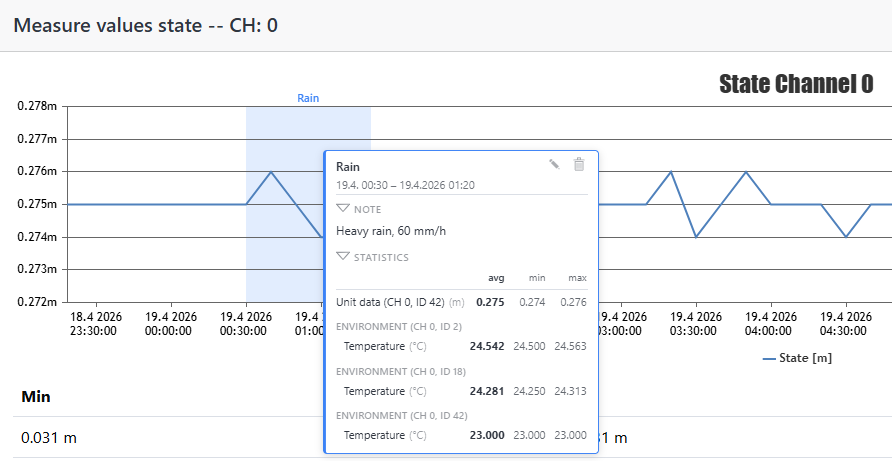Click temperature average 23.000 in bold
This screenshot has height=461, width=892.
click(487, 435)
